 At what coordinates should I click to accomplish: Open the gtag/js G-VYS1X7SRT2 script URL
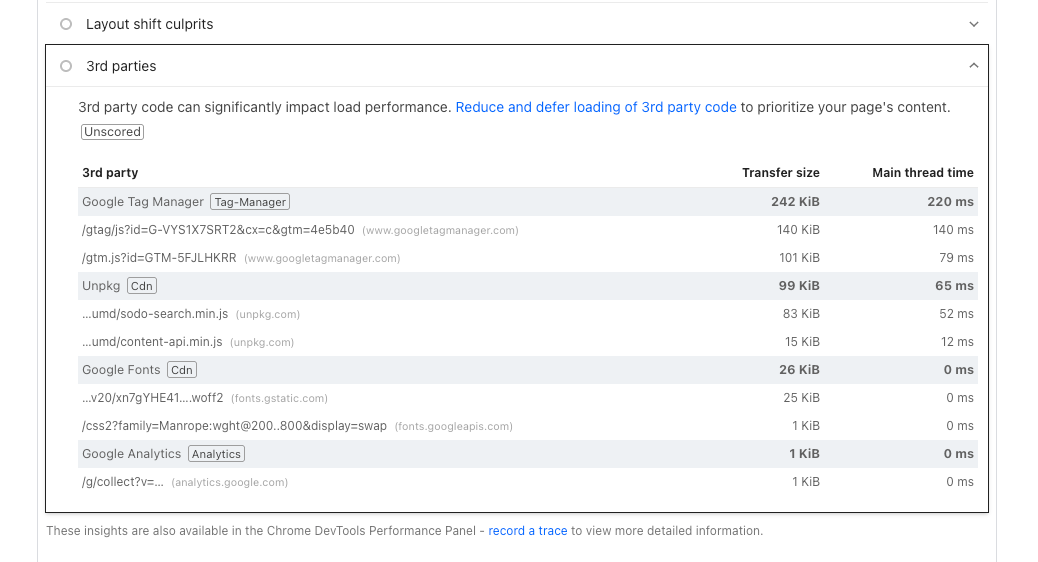pyautogui.click(x=218, y=230)
